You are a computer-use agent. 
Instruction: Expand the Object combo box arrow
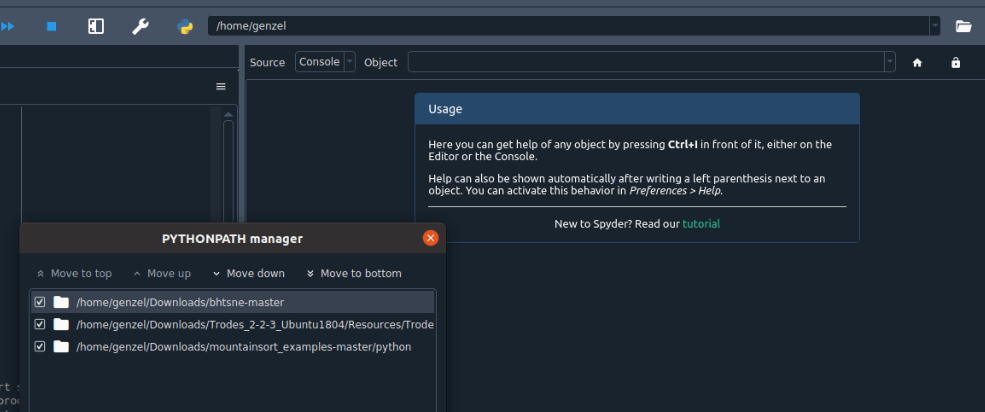pyautogui.click(x=890, y=62)
